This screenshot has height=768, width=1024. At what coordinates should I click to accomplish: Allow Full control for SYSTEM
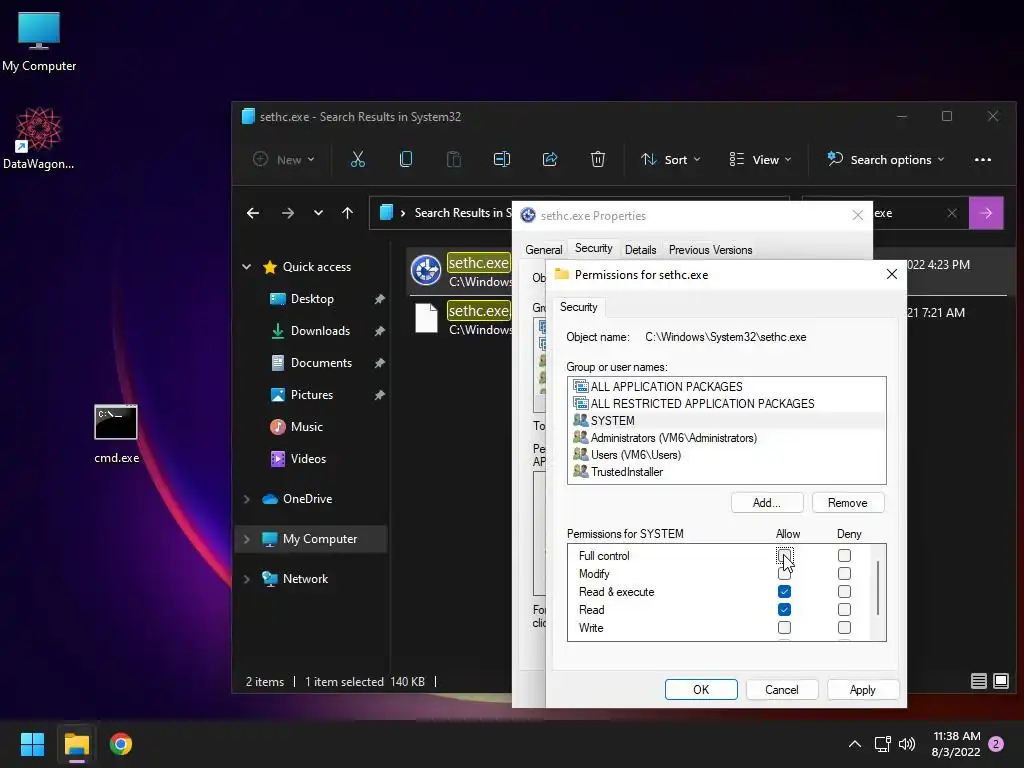coord(784,556)
